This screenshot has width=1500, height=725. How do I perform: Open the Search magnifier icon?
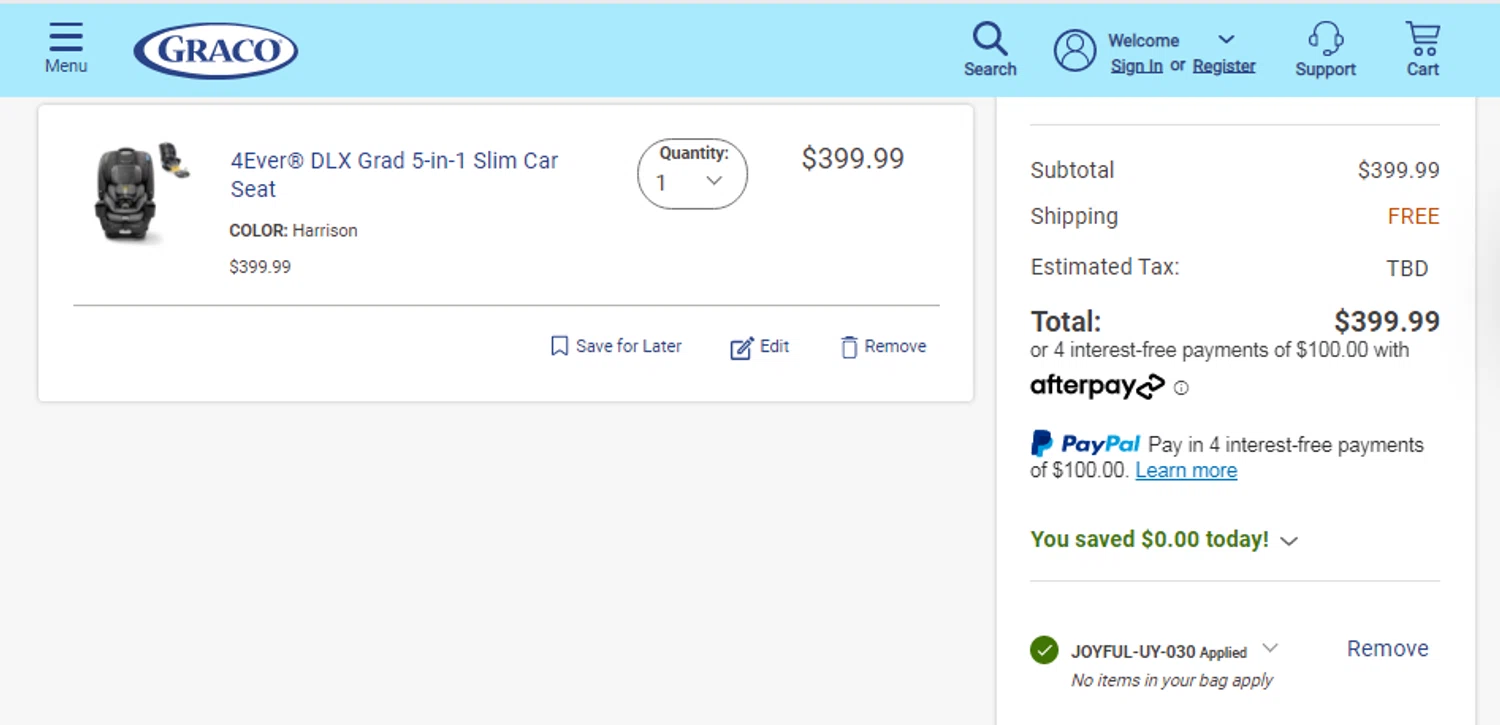pos(990,38)
